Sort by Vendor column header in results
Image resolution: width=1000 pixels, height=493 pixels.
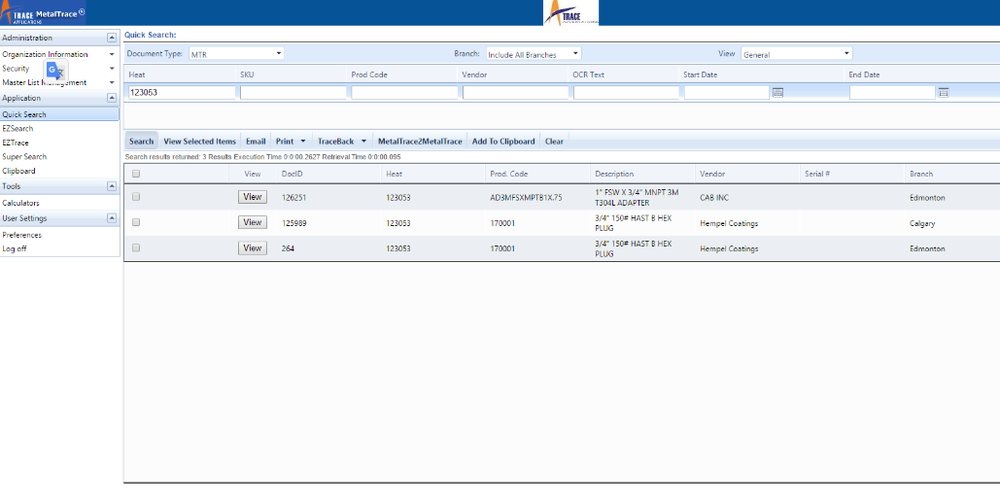[712, 173]
